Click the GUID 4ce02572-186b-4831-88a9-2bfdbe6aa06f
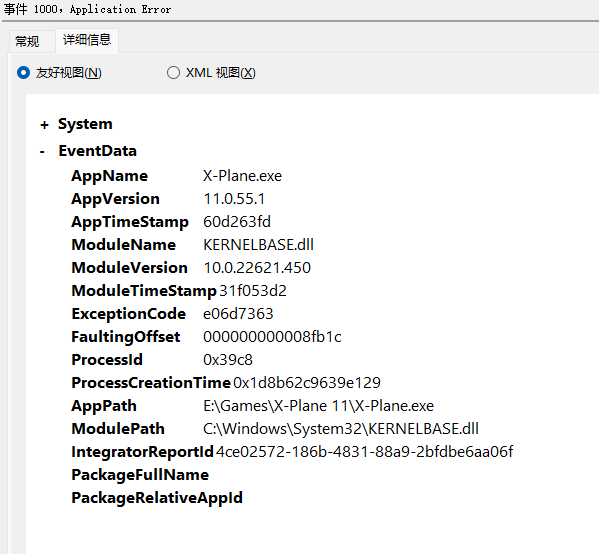The width and height of the screenshot is (599, 554). tap(364, 452)
